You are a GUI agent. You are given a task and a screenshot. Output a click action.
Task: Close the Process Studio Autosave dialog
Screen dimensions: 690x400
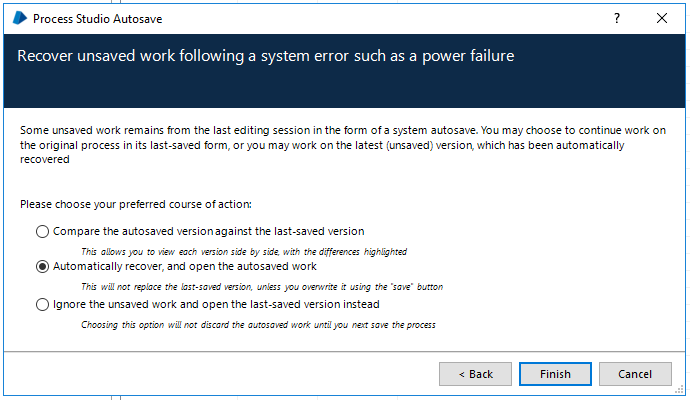(662, 18)
